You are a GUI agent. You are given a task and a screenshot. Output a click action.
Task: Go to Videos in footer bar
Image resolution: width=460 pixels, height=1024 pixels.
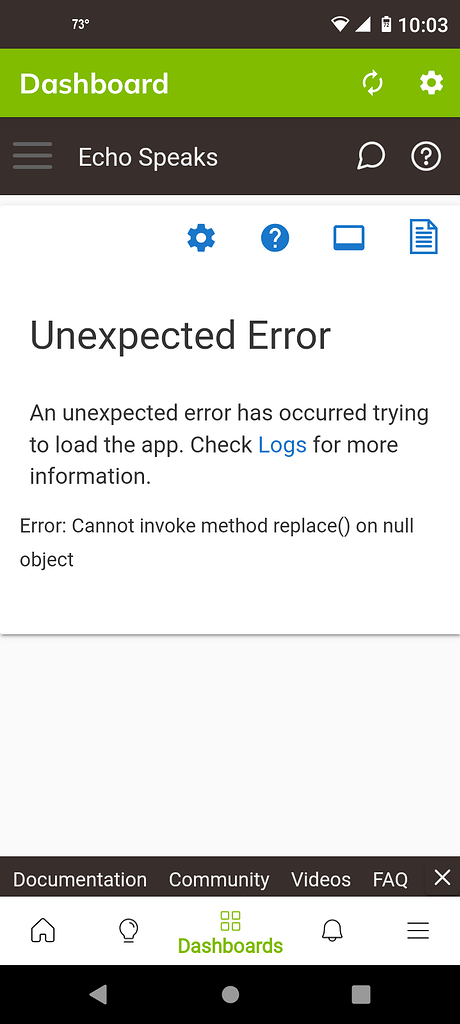pyautogui.click(x=321, y=880)
